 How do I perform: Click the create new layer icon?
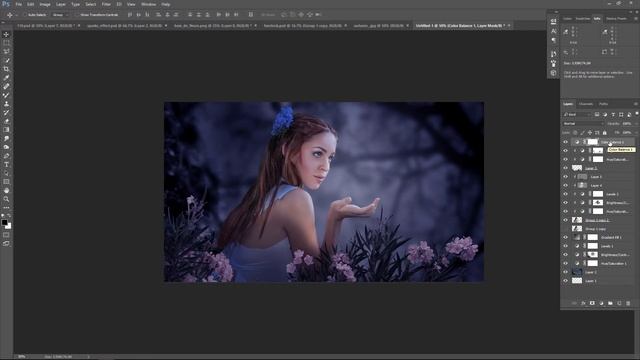[619, 303]
